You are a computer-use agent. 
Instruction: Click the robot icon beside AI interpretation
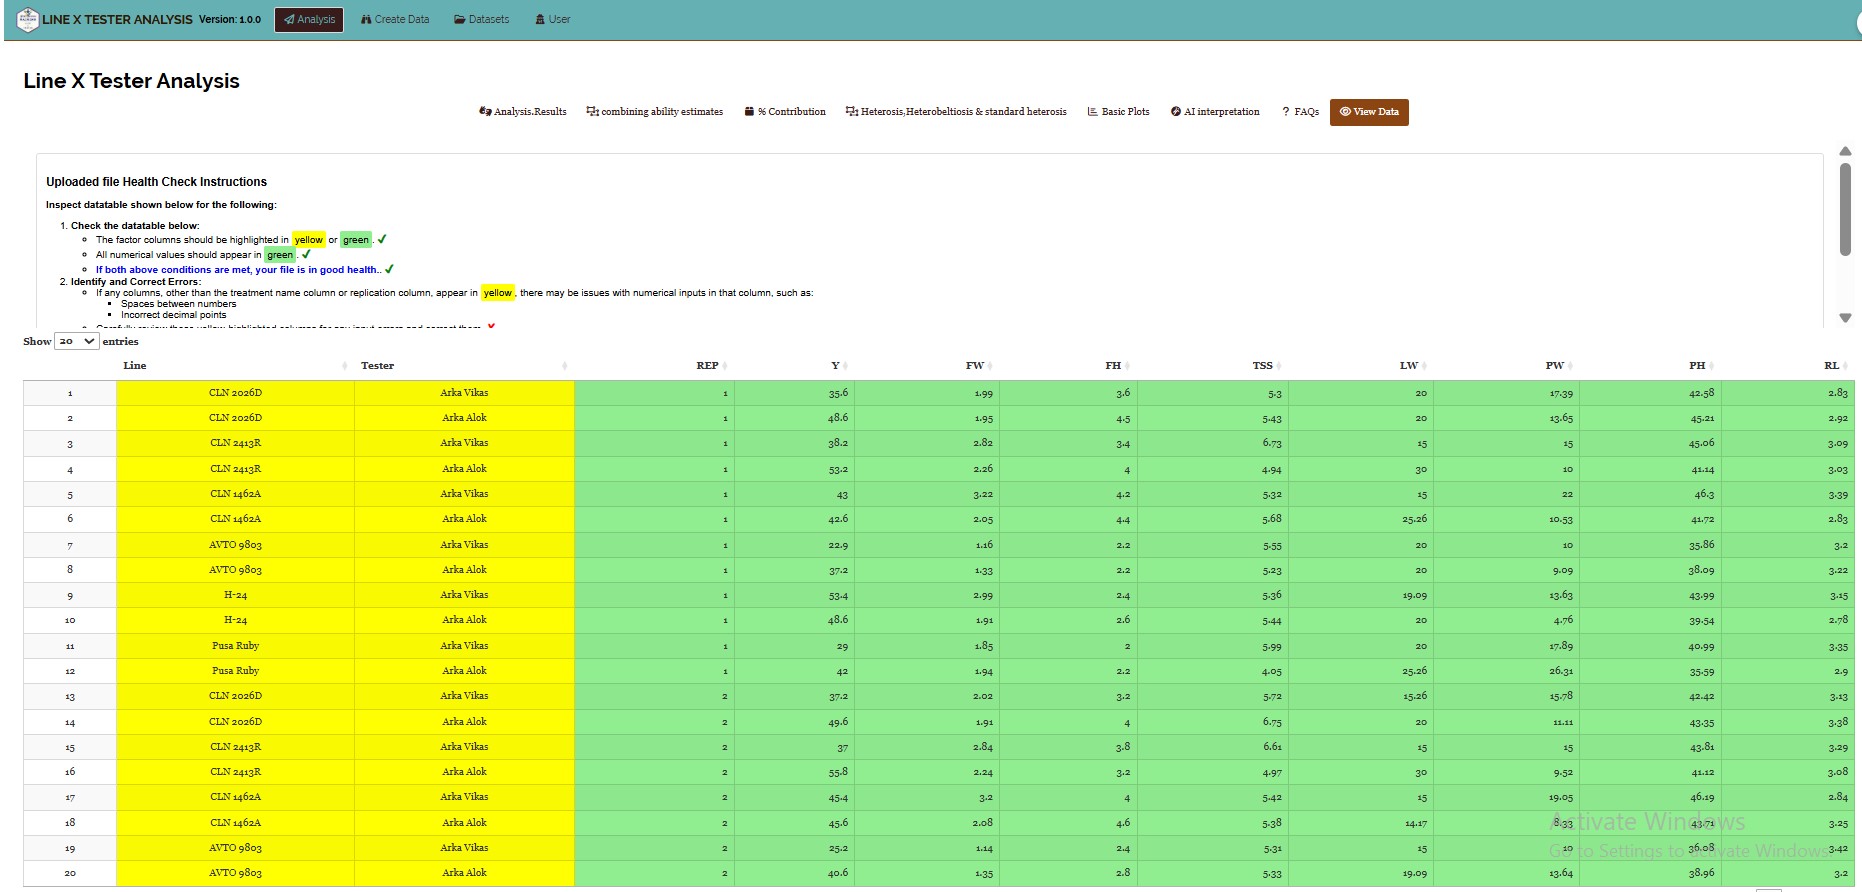pos(1176,112)
